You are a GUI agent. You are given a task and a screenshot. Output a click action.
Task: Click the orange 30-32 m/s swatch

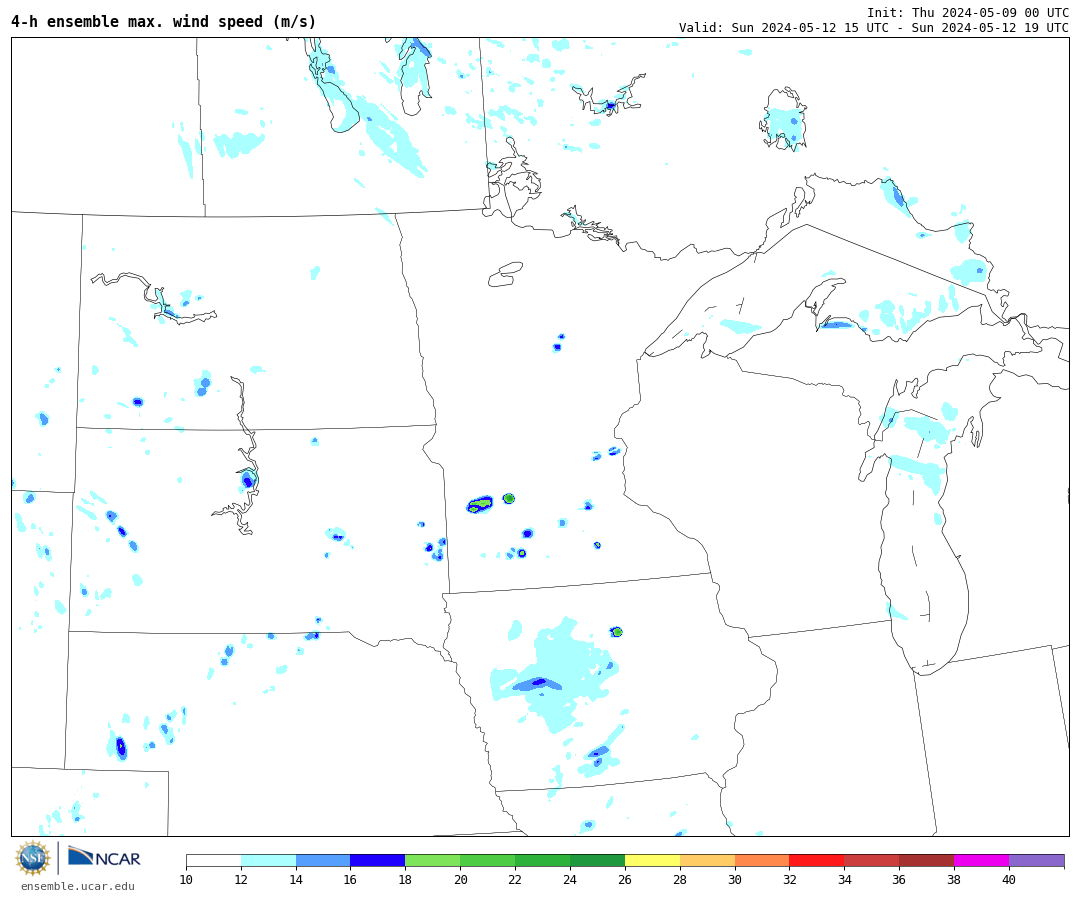click(762, 860)
